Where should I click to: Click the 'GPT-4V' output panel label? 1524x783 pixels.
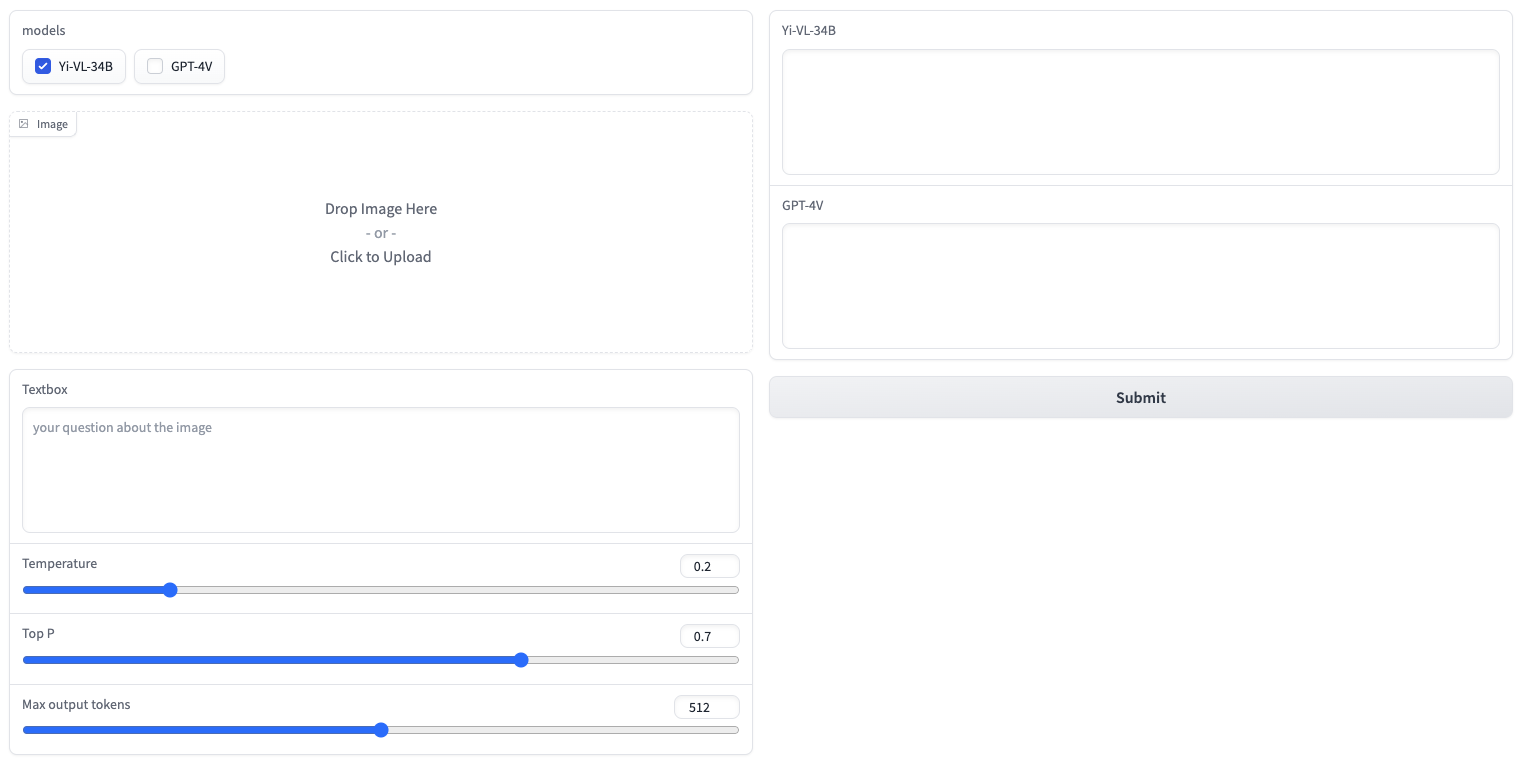803,205
